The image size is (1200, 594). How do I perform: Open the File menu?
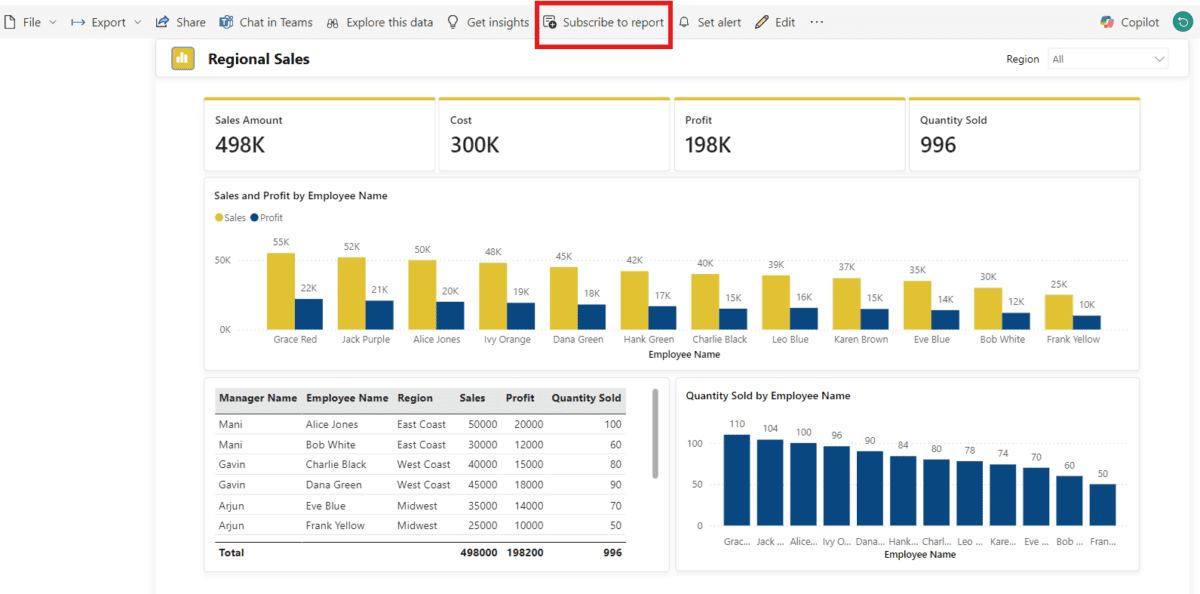tap(30, 21)
